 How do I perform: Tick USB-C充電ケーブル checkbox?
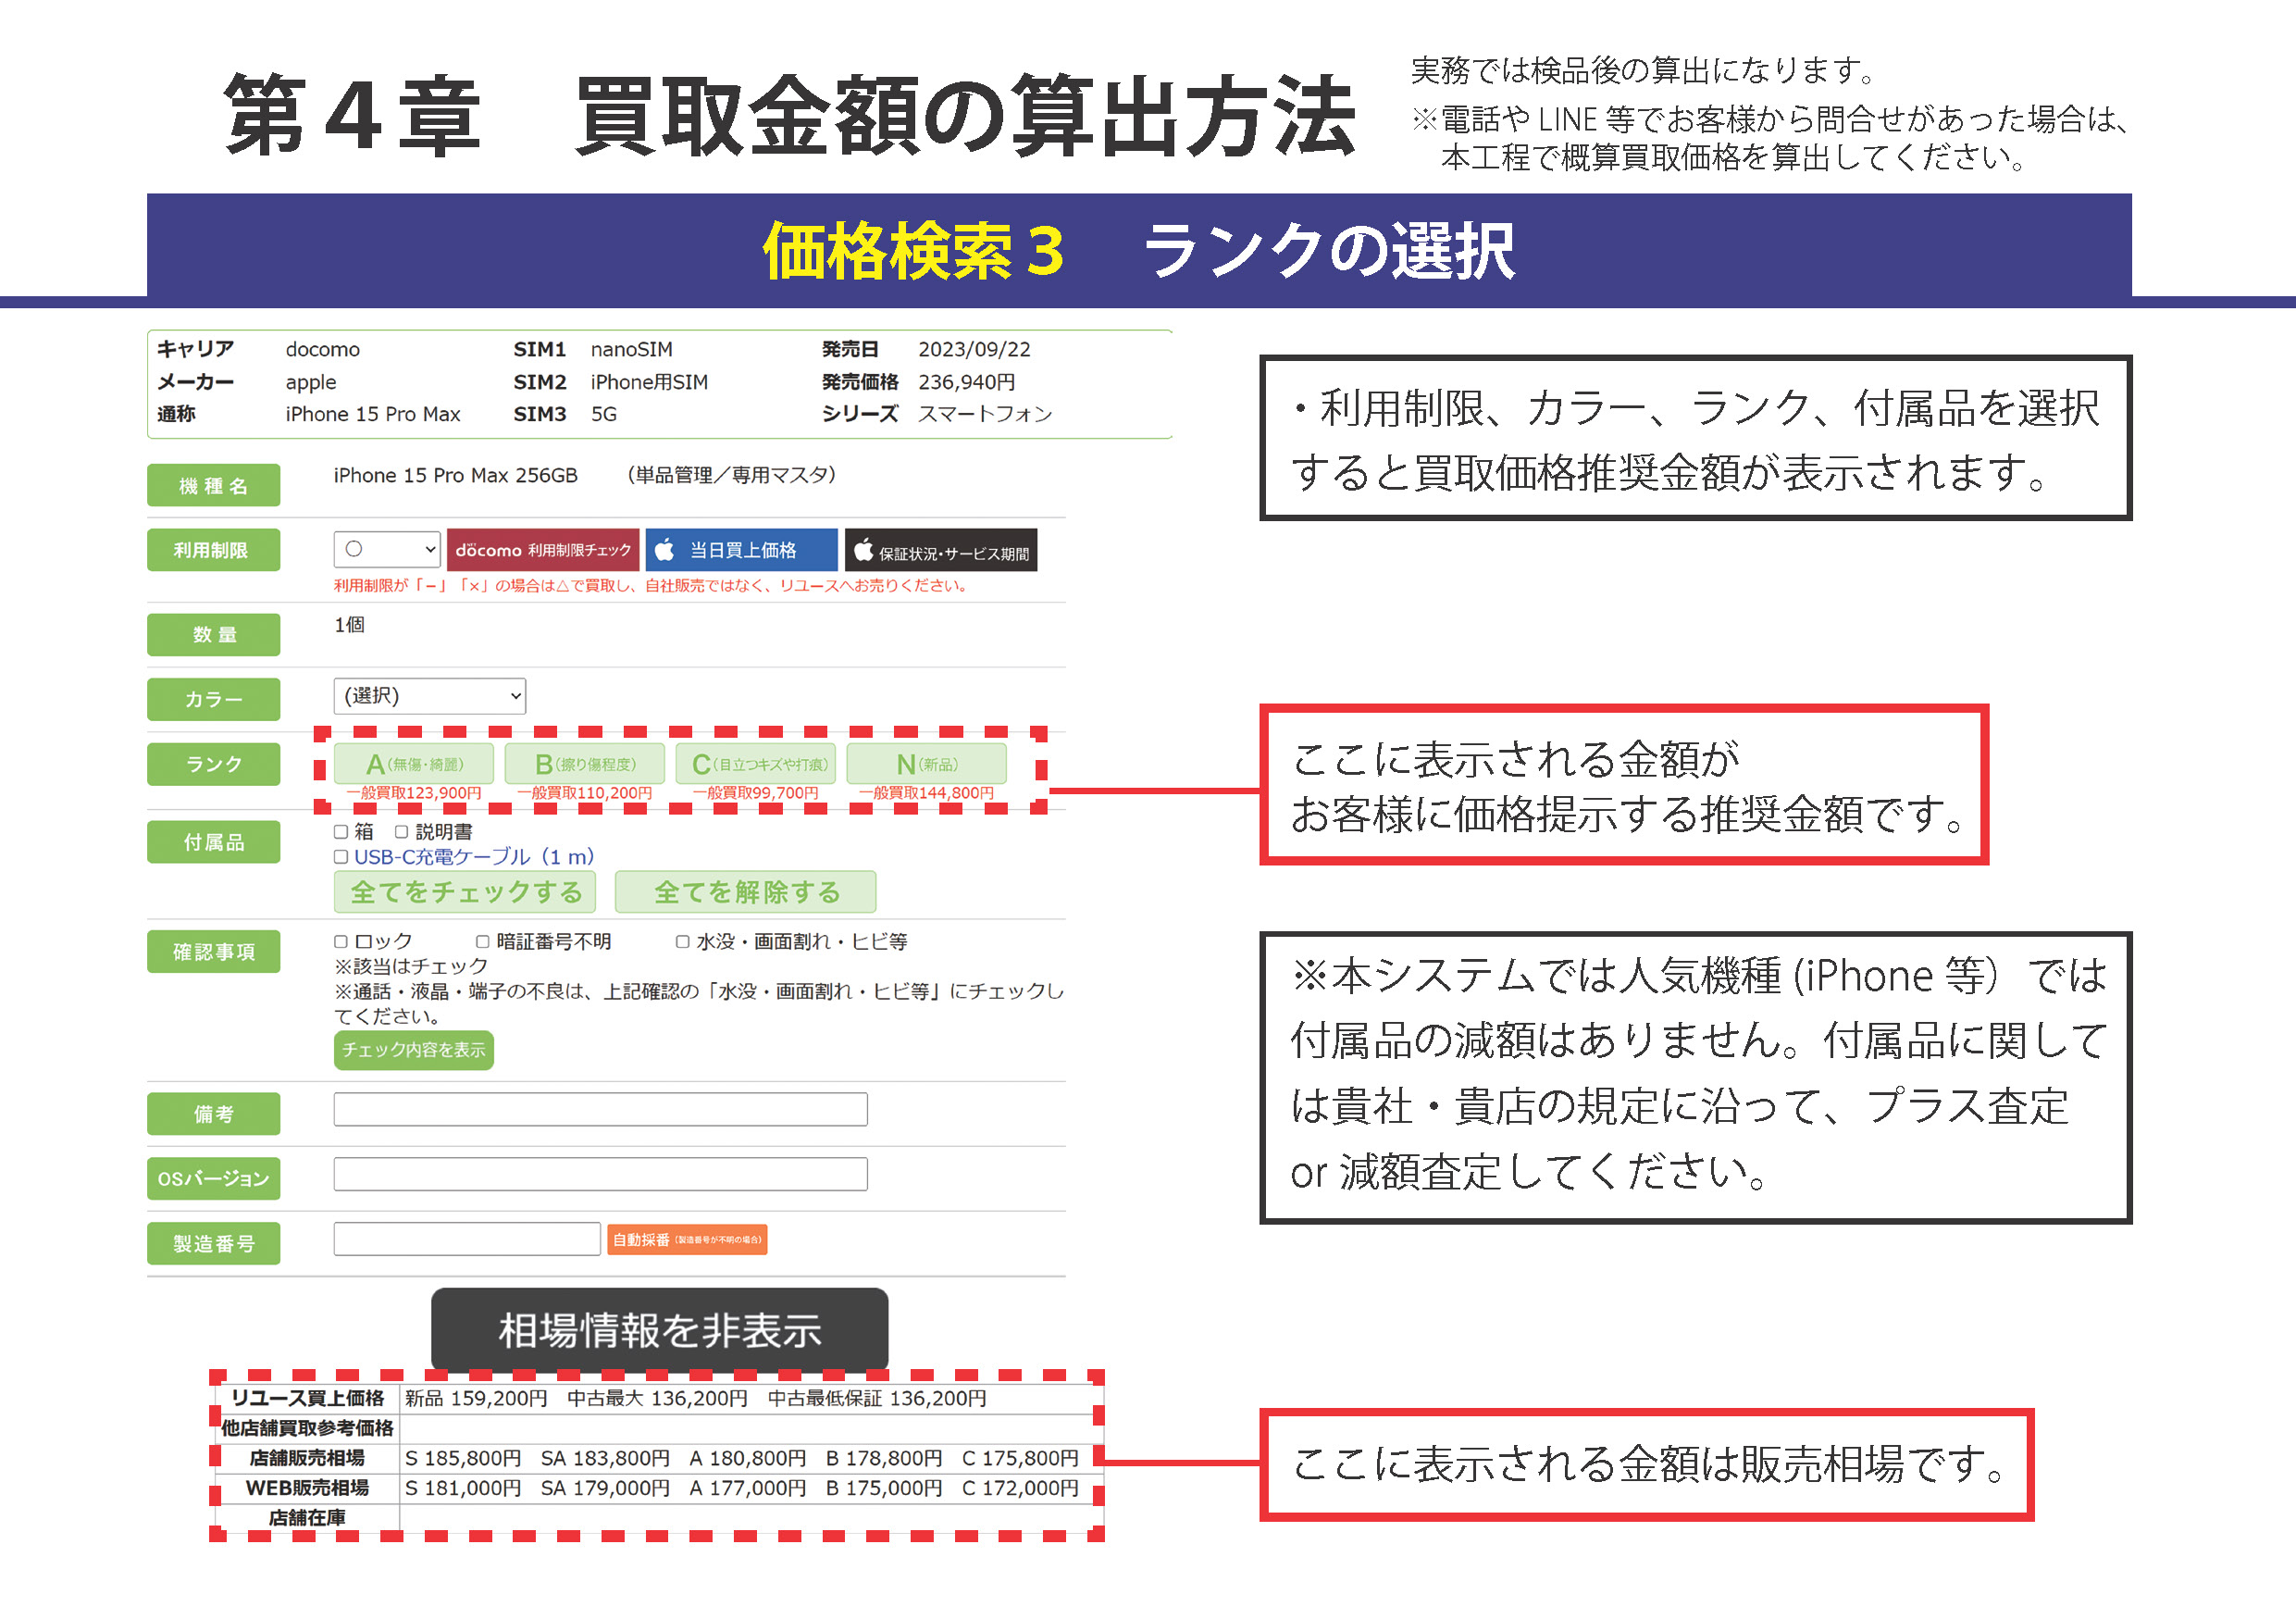[341, 857]
